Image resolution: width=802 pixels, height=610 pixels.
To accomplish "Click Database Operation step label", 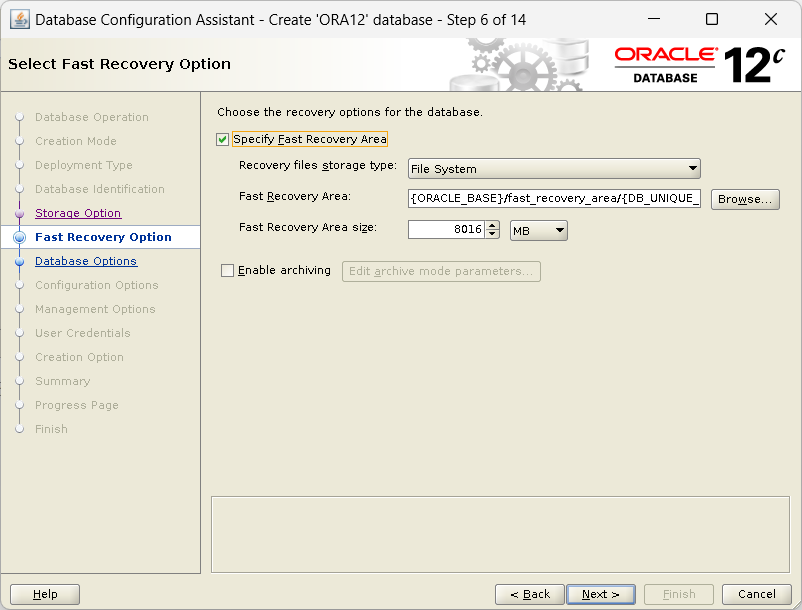I will click(92, 117).
